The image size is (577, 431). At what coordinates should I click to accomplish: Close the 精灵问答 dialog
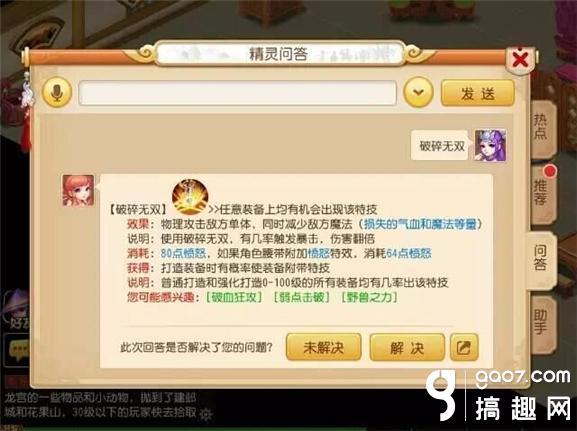coord(520,59)
